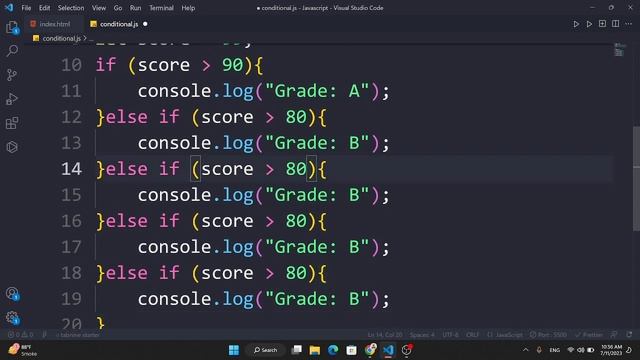Click Prettier status in status bar

589,335
